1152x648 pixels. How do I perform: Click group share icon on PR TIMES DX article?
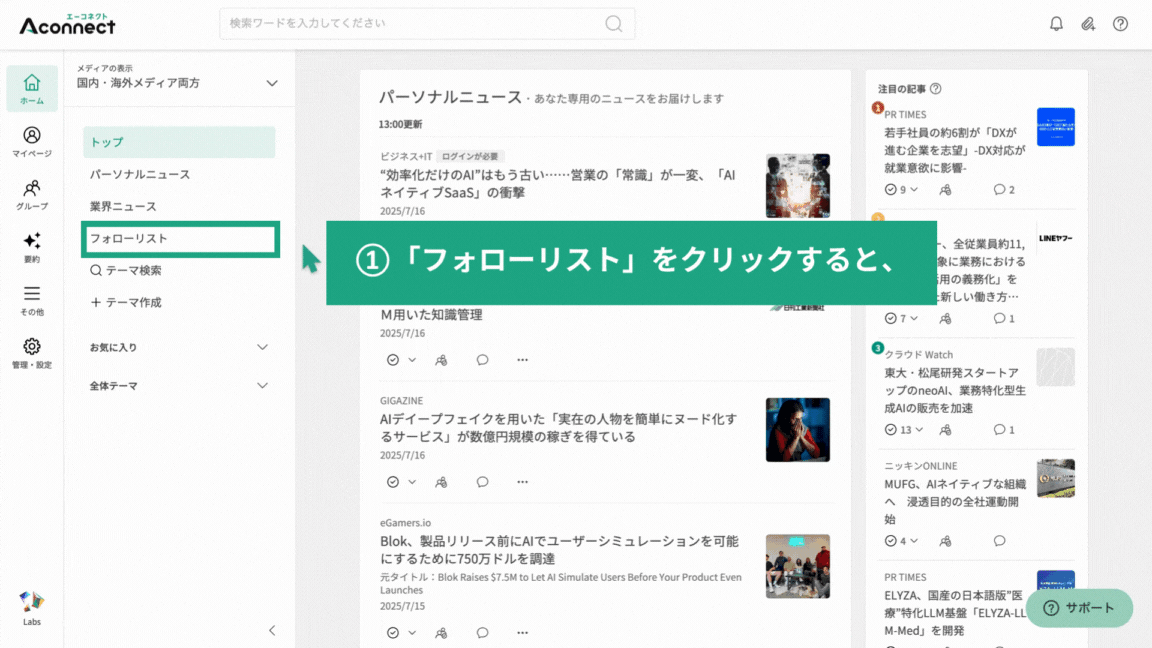[946, 190]
